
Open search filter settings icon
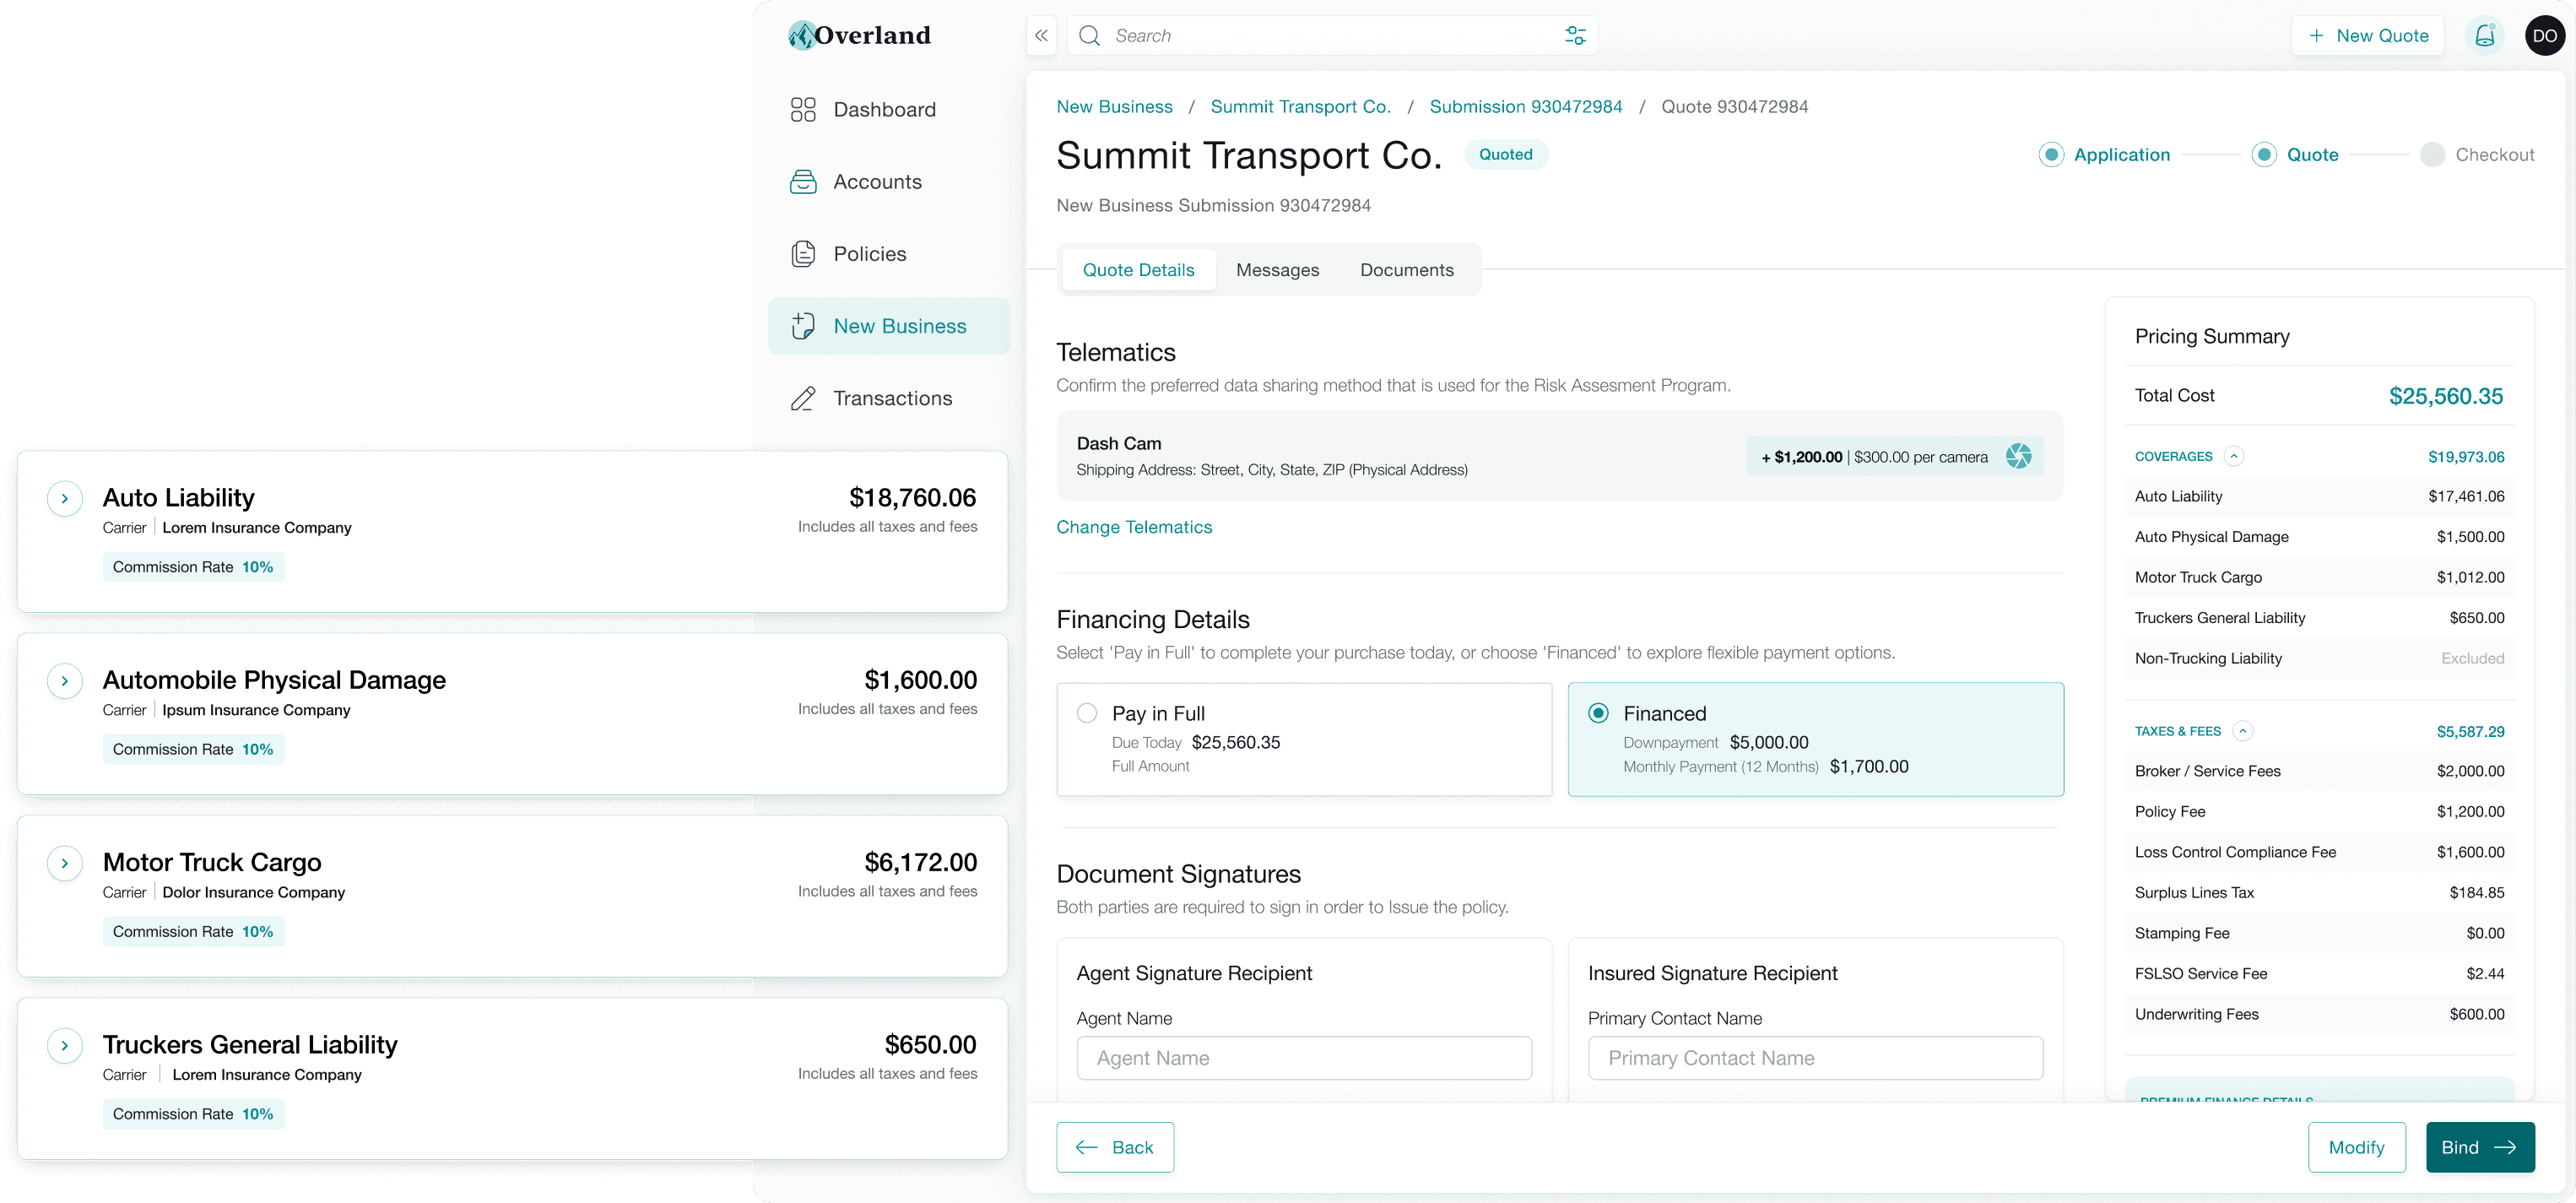[x=1575, y=36]
